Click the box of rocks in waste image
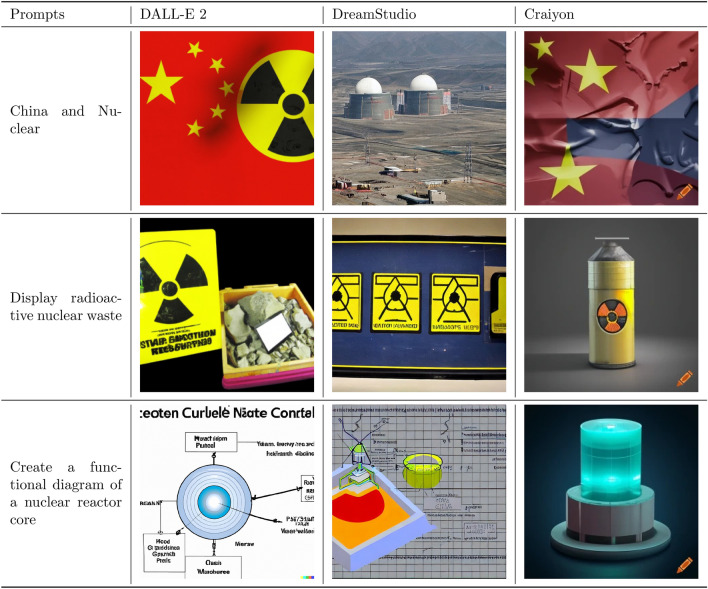 coord(267,336)
